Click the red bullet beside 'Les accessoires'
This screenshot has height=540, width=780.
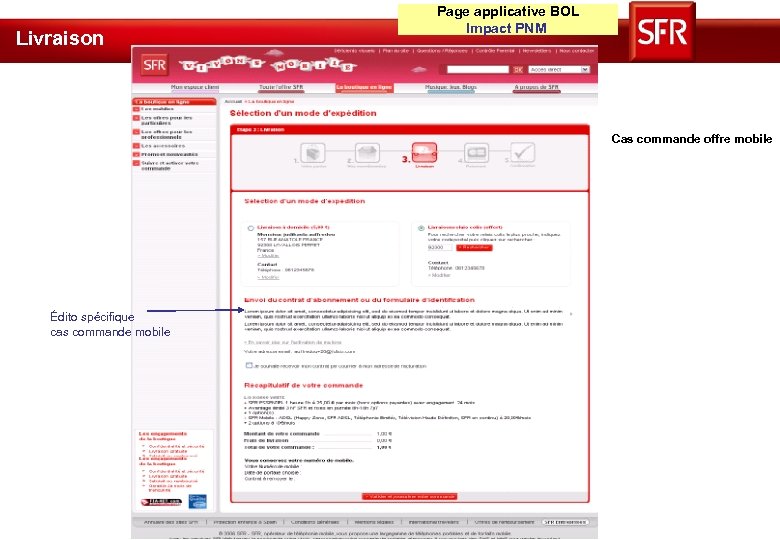click(136, 146)
